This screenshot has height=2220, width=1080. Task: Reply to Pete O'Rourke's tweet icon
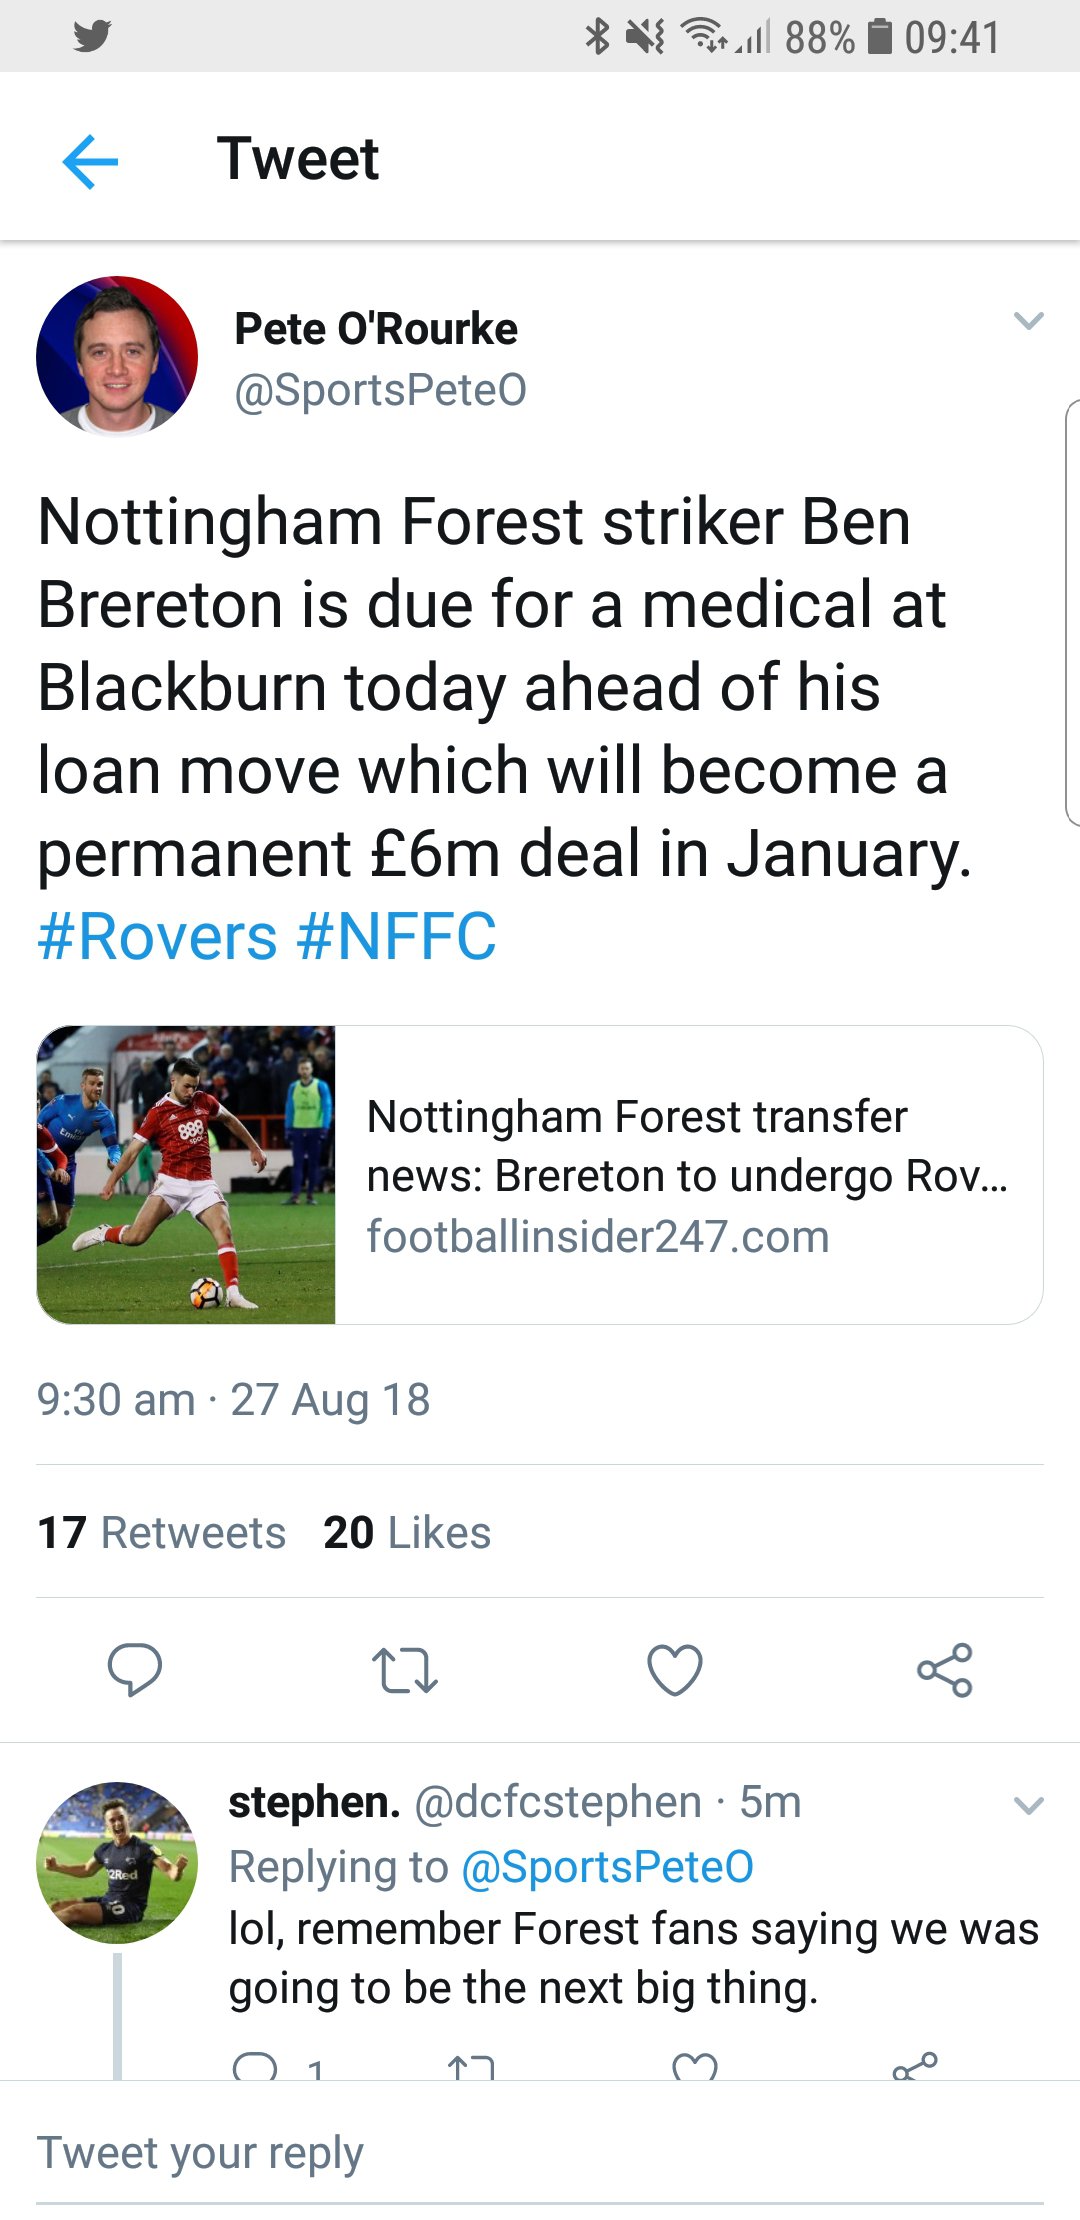134,1669
